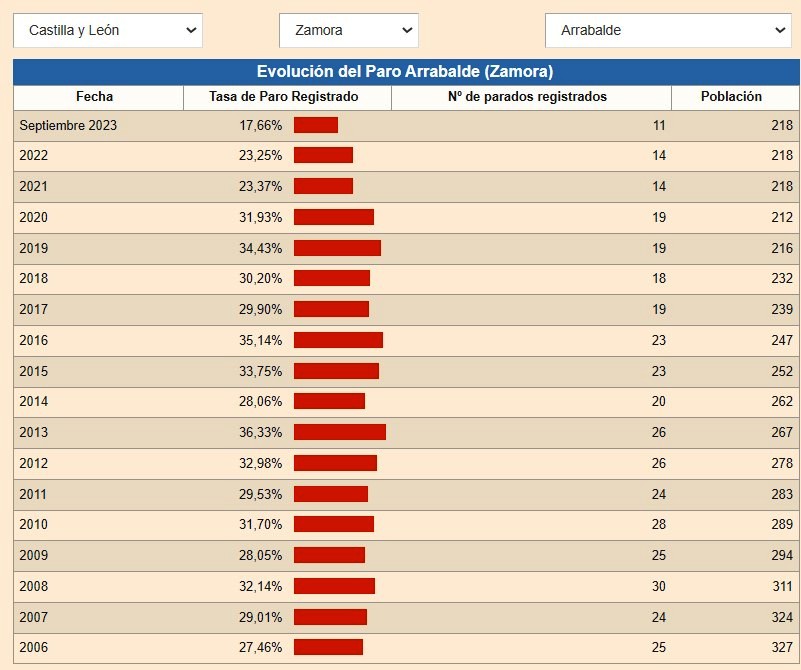
Task: Click the red bar for year 2013
Action: [339, 432]
